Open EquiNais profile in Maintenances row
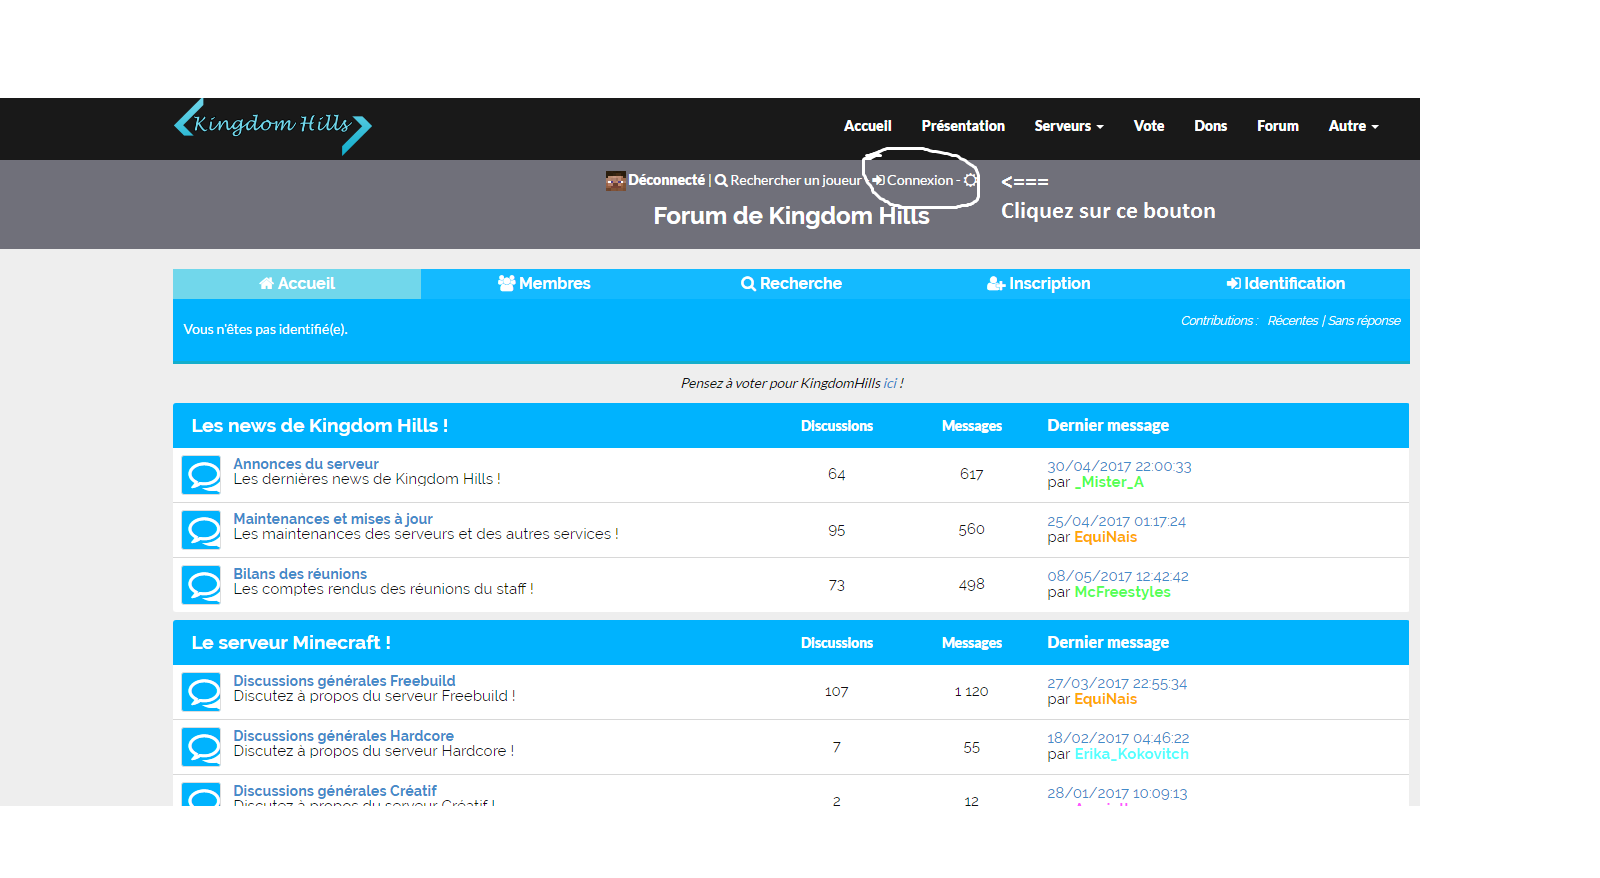The width and height of the screenshot is (1600, 878). [x=1105, y=537]
